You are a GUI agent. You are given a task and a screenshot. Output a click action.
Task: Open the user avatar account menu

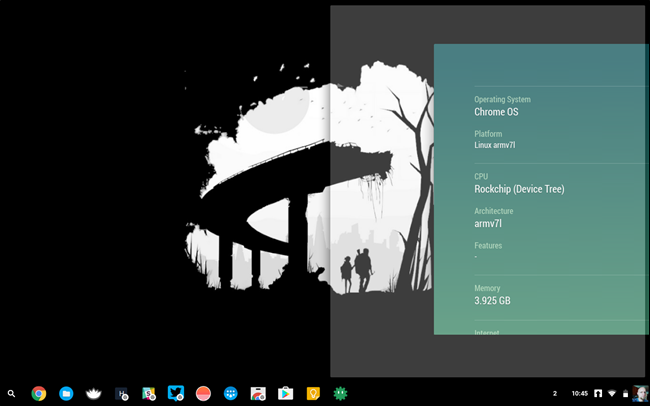(x=640, y=394)
